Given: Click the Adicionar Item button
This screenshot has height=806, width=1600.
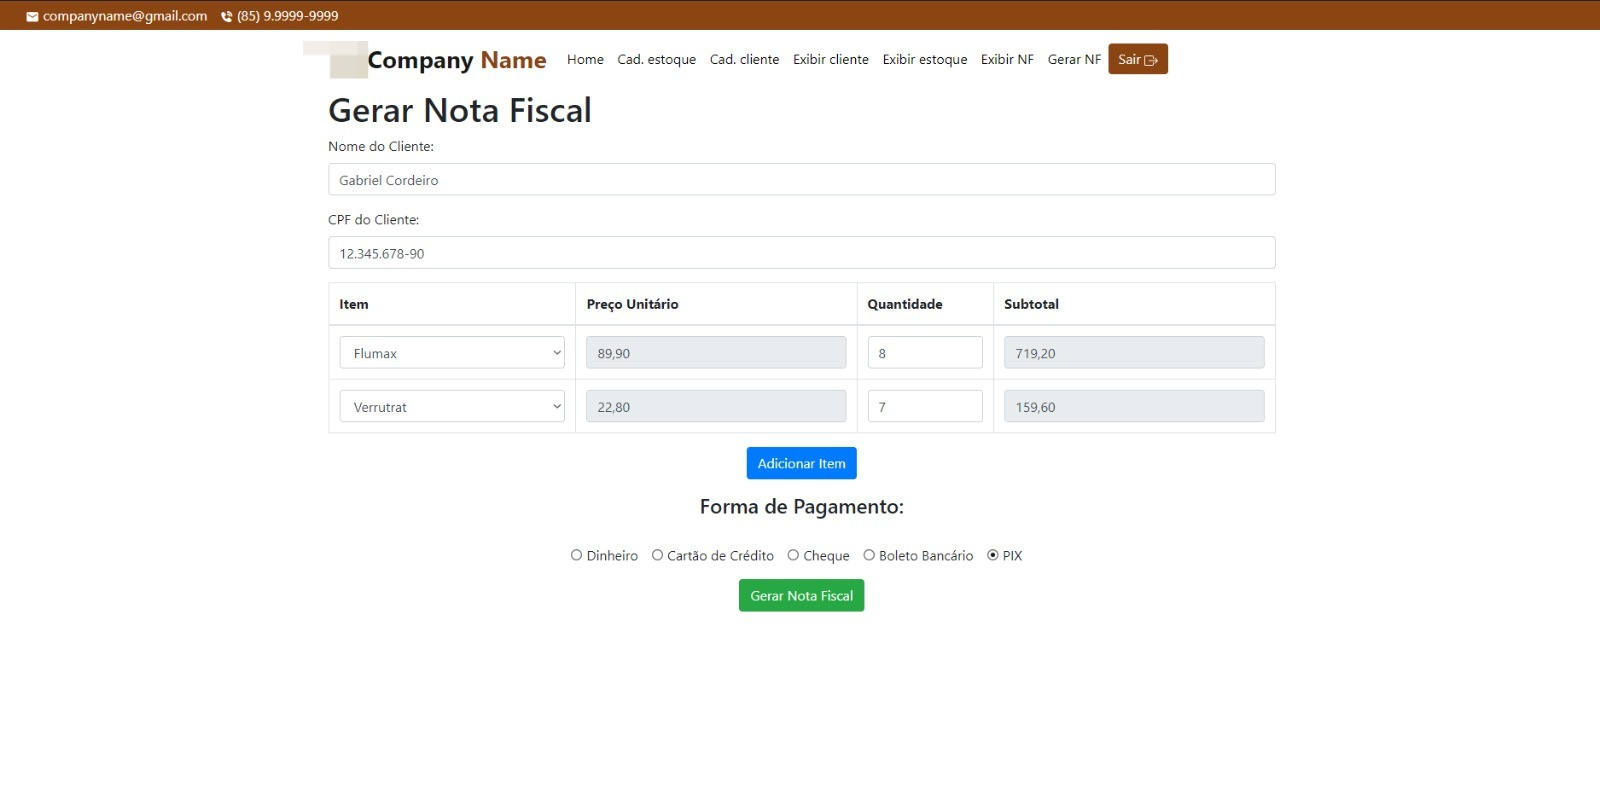Looking at the screenshot, I should [x=802, y=464].
